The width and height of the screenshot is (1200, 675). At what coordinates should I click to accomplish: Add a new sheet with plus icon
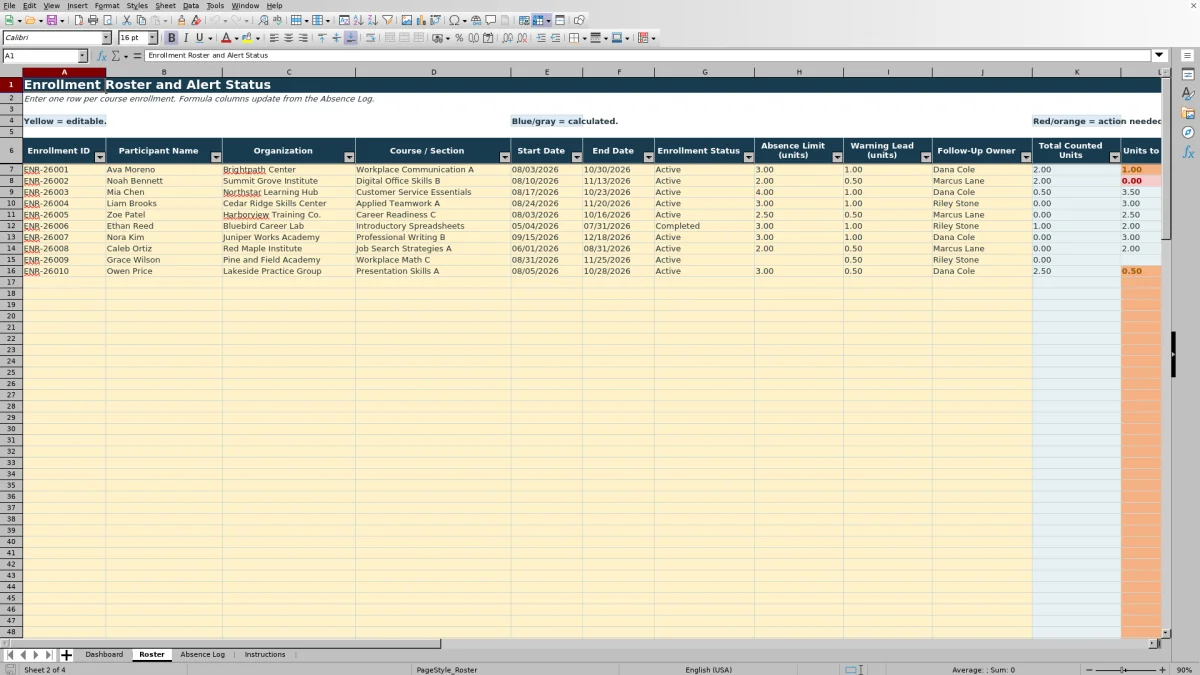click(66, 655)
